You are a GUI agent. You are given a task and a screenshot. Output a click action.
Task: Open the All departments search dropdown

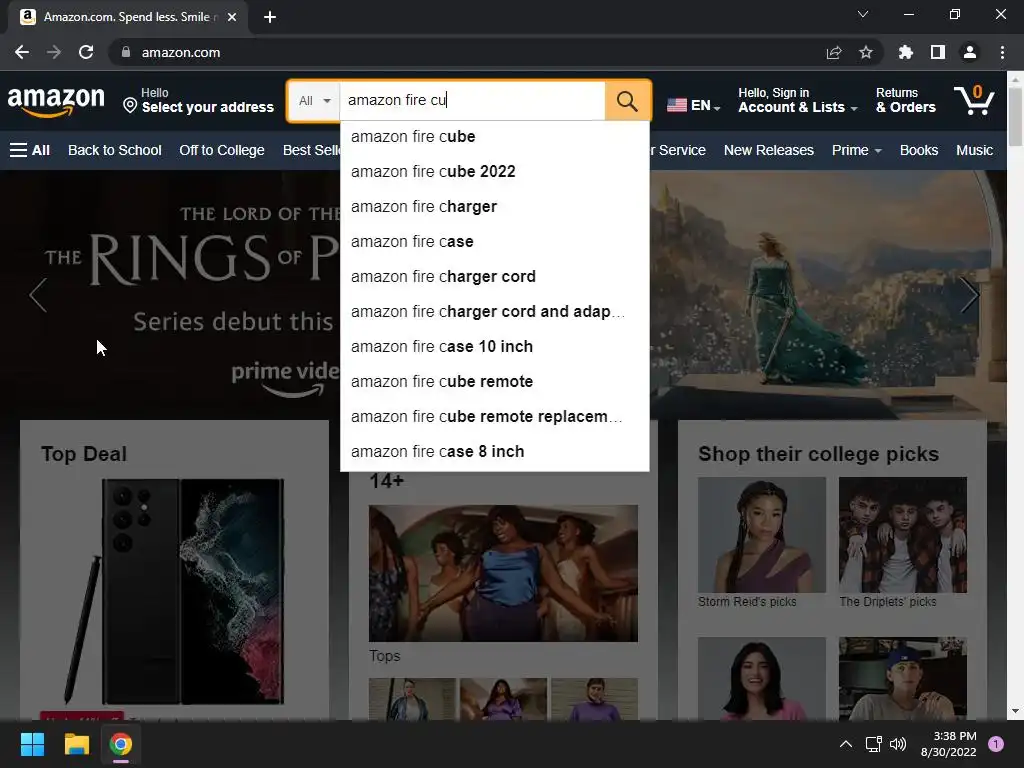[x=314, y=101]
